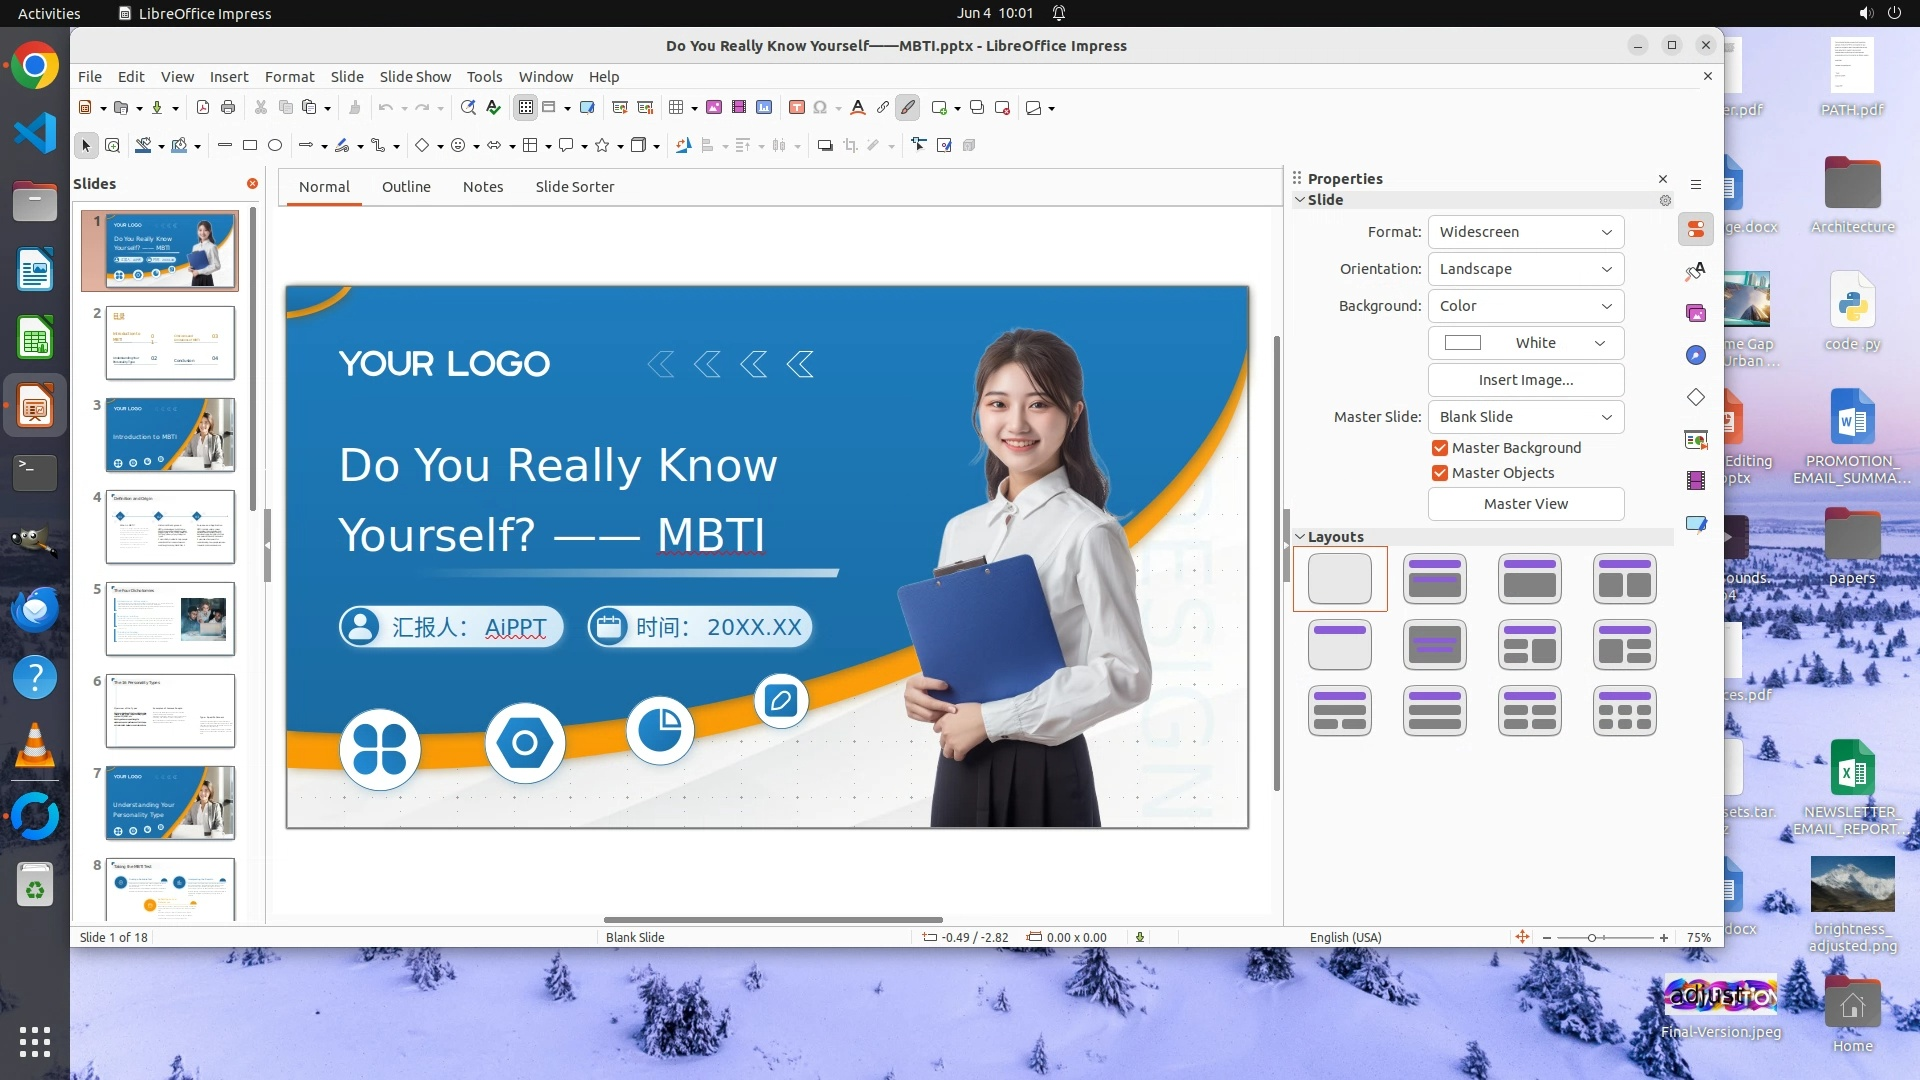
Task: Open the Master Slide dropdown
Action: tap(1525, 417)
